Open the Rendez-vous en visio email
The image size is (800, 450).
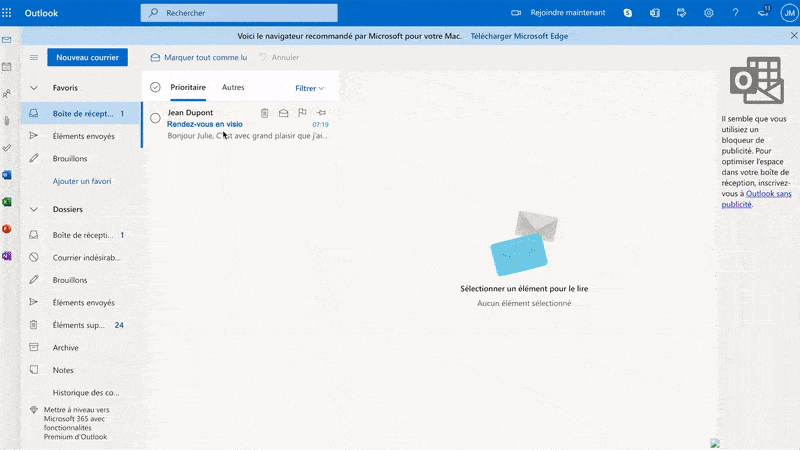tap(240, 124)
